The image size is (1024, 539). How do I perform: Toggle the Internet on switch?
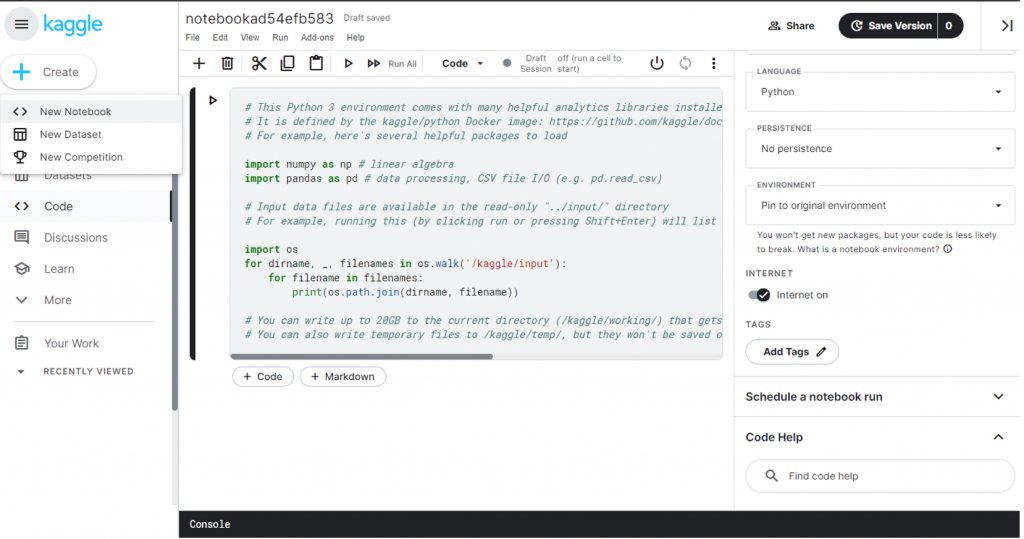pyautogui.click(x=759, y=295)
